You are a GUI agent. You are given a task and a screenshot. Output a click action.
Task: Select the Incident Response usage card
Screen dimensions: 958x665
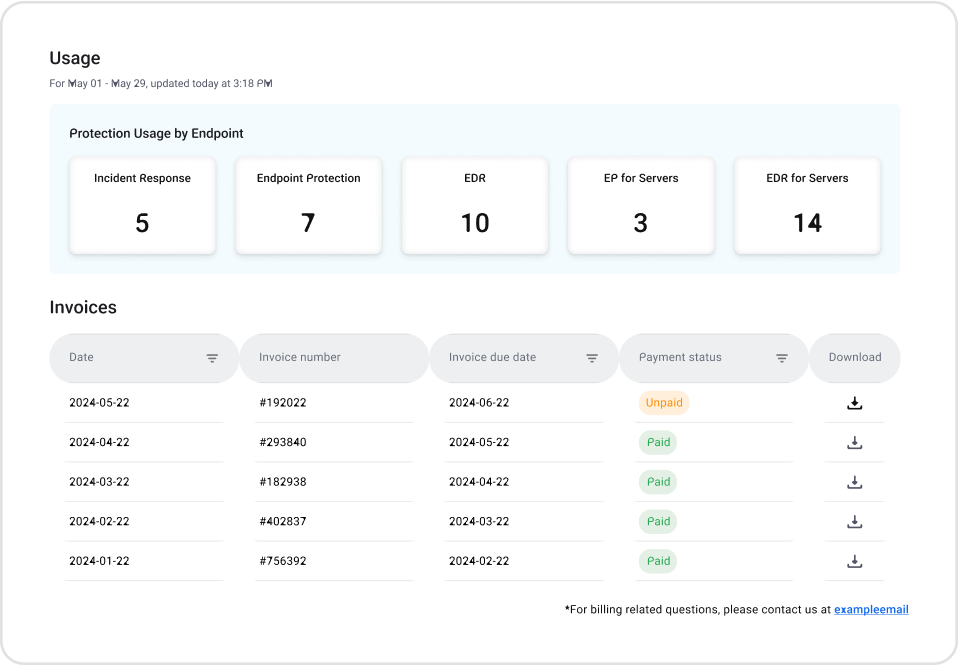click(x=142, y=205)
